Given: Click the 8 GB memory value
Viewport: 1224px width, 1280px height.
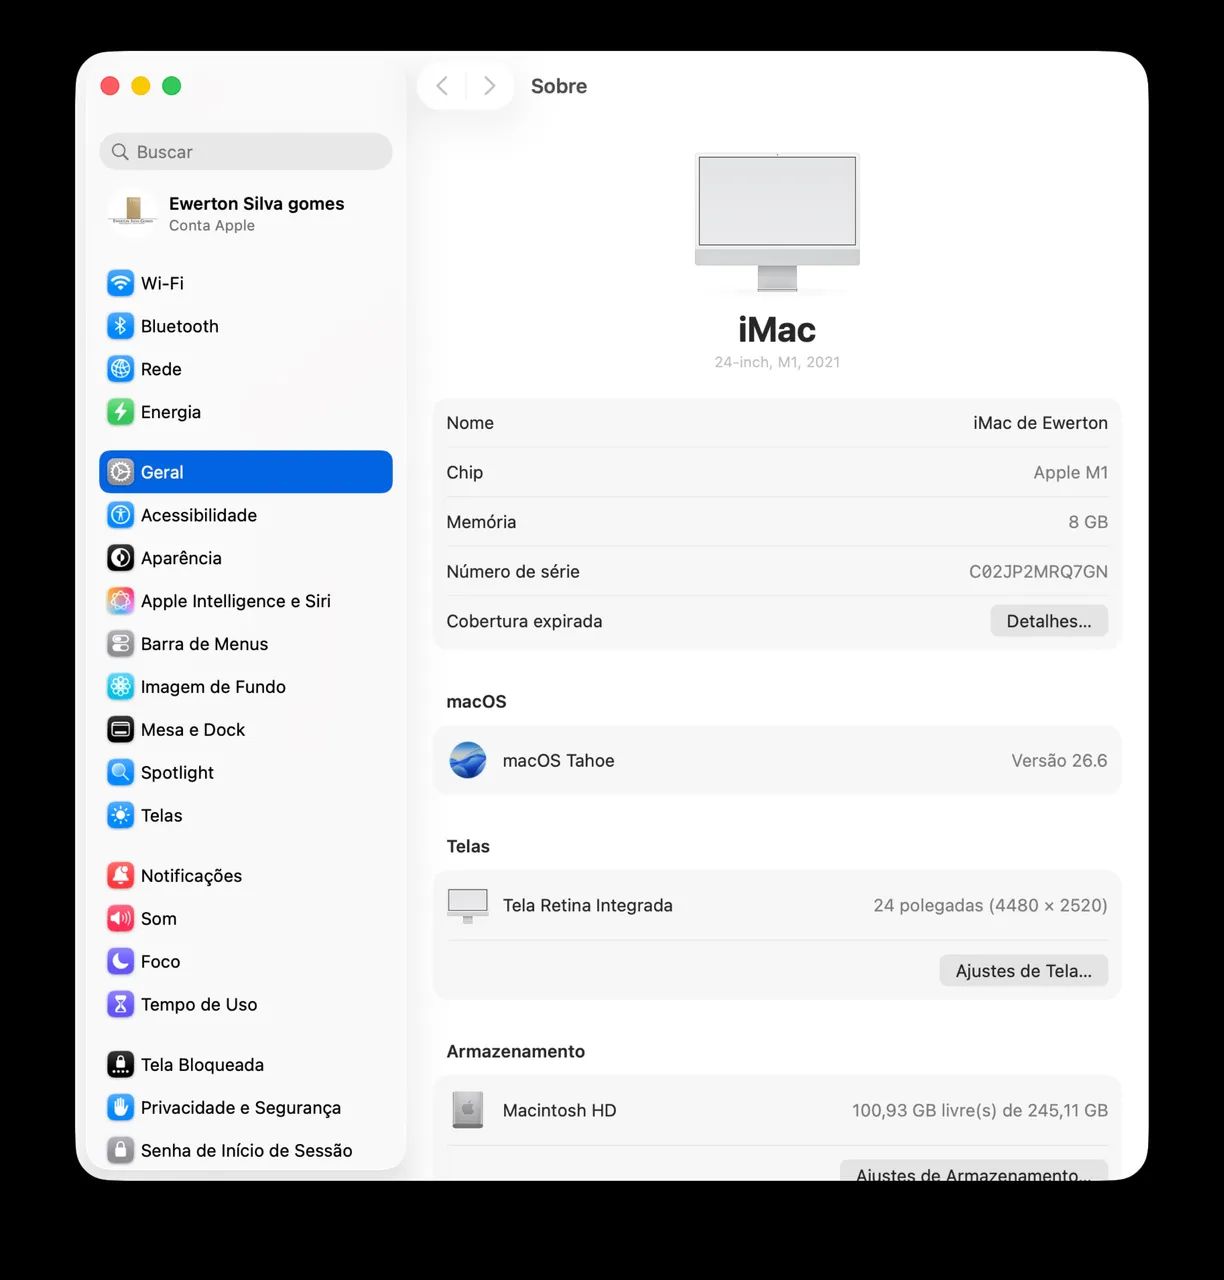Looking at the screenshot, I should coord(1088,522).
